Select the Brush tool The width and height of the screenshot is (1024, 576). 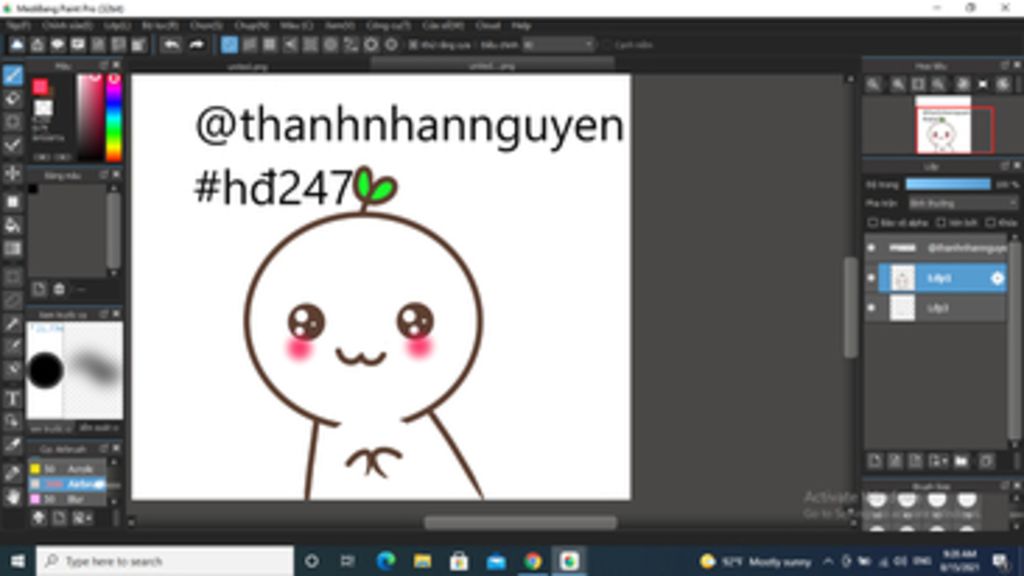pyautogui.click(x=12, y=75)
